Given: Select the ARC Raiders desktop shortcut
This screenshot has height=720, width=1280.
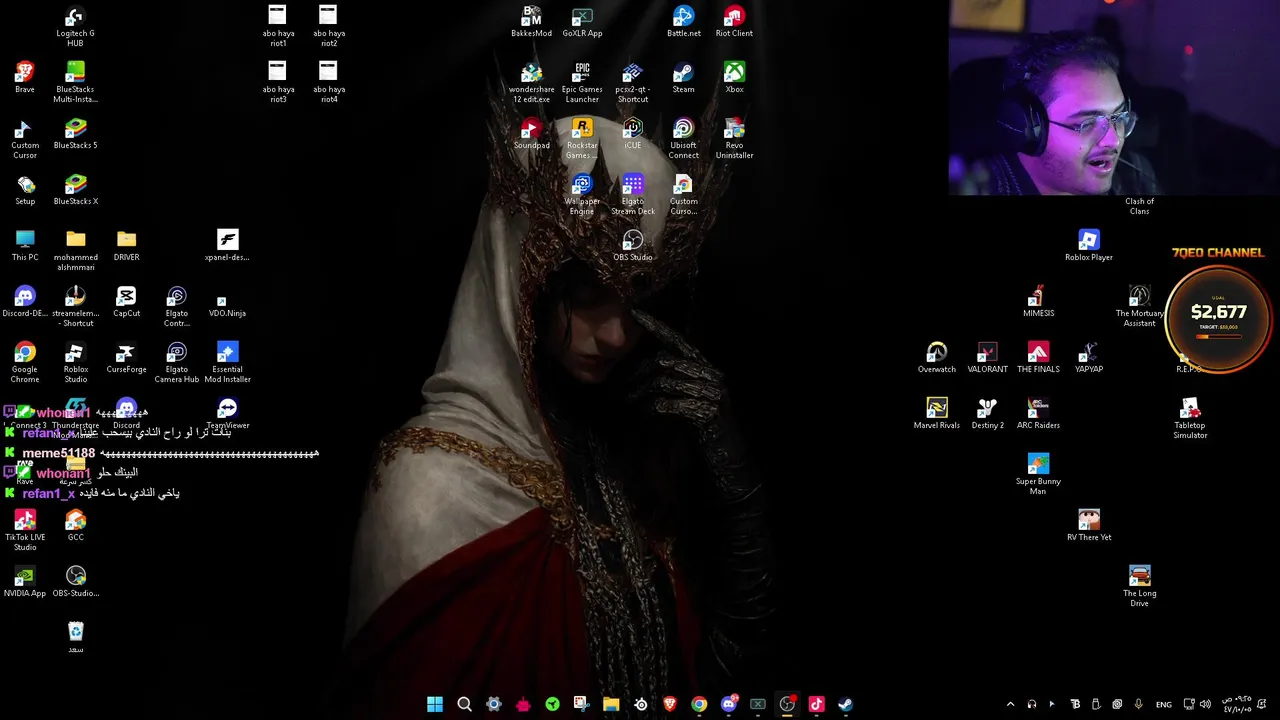Looking at the screenshot, I should [1038, 414].
